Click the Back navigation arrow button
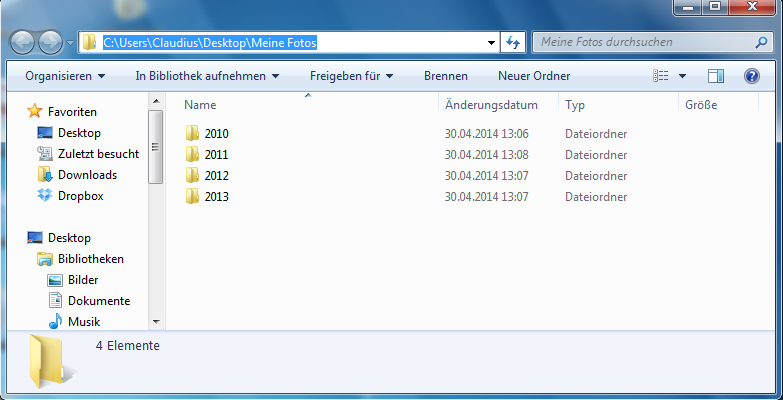Screen dimensions: 783x400 coord(23,42)
